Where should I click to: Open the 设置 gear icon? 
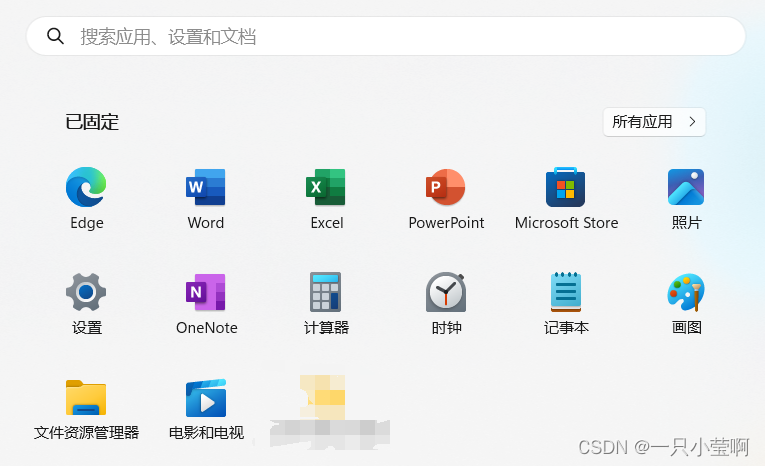point(86,292)
